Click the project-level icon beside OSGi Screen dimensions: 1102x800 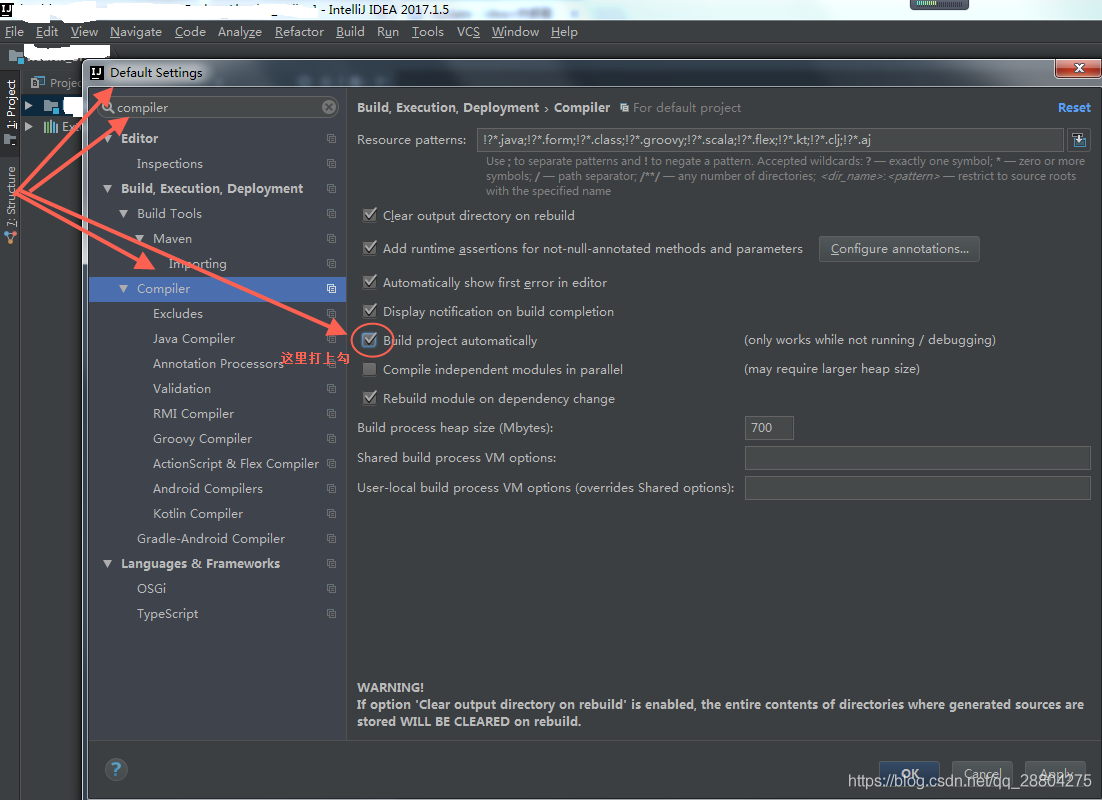(x=331, y=589)
